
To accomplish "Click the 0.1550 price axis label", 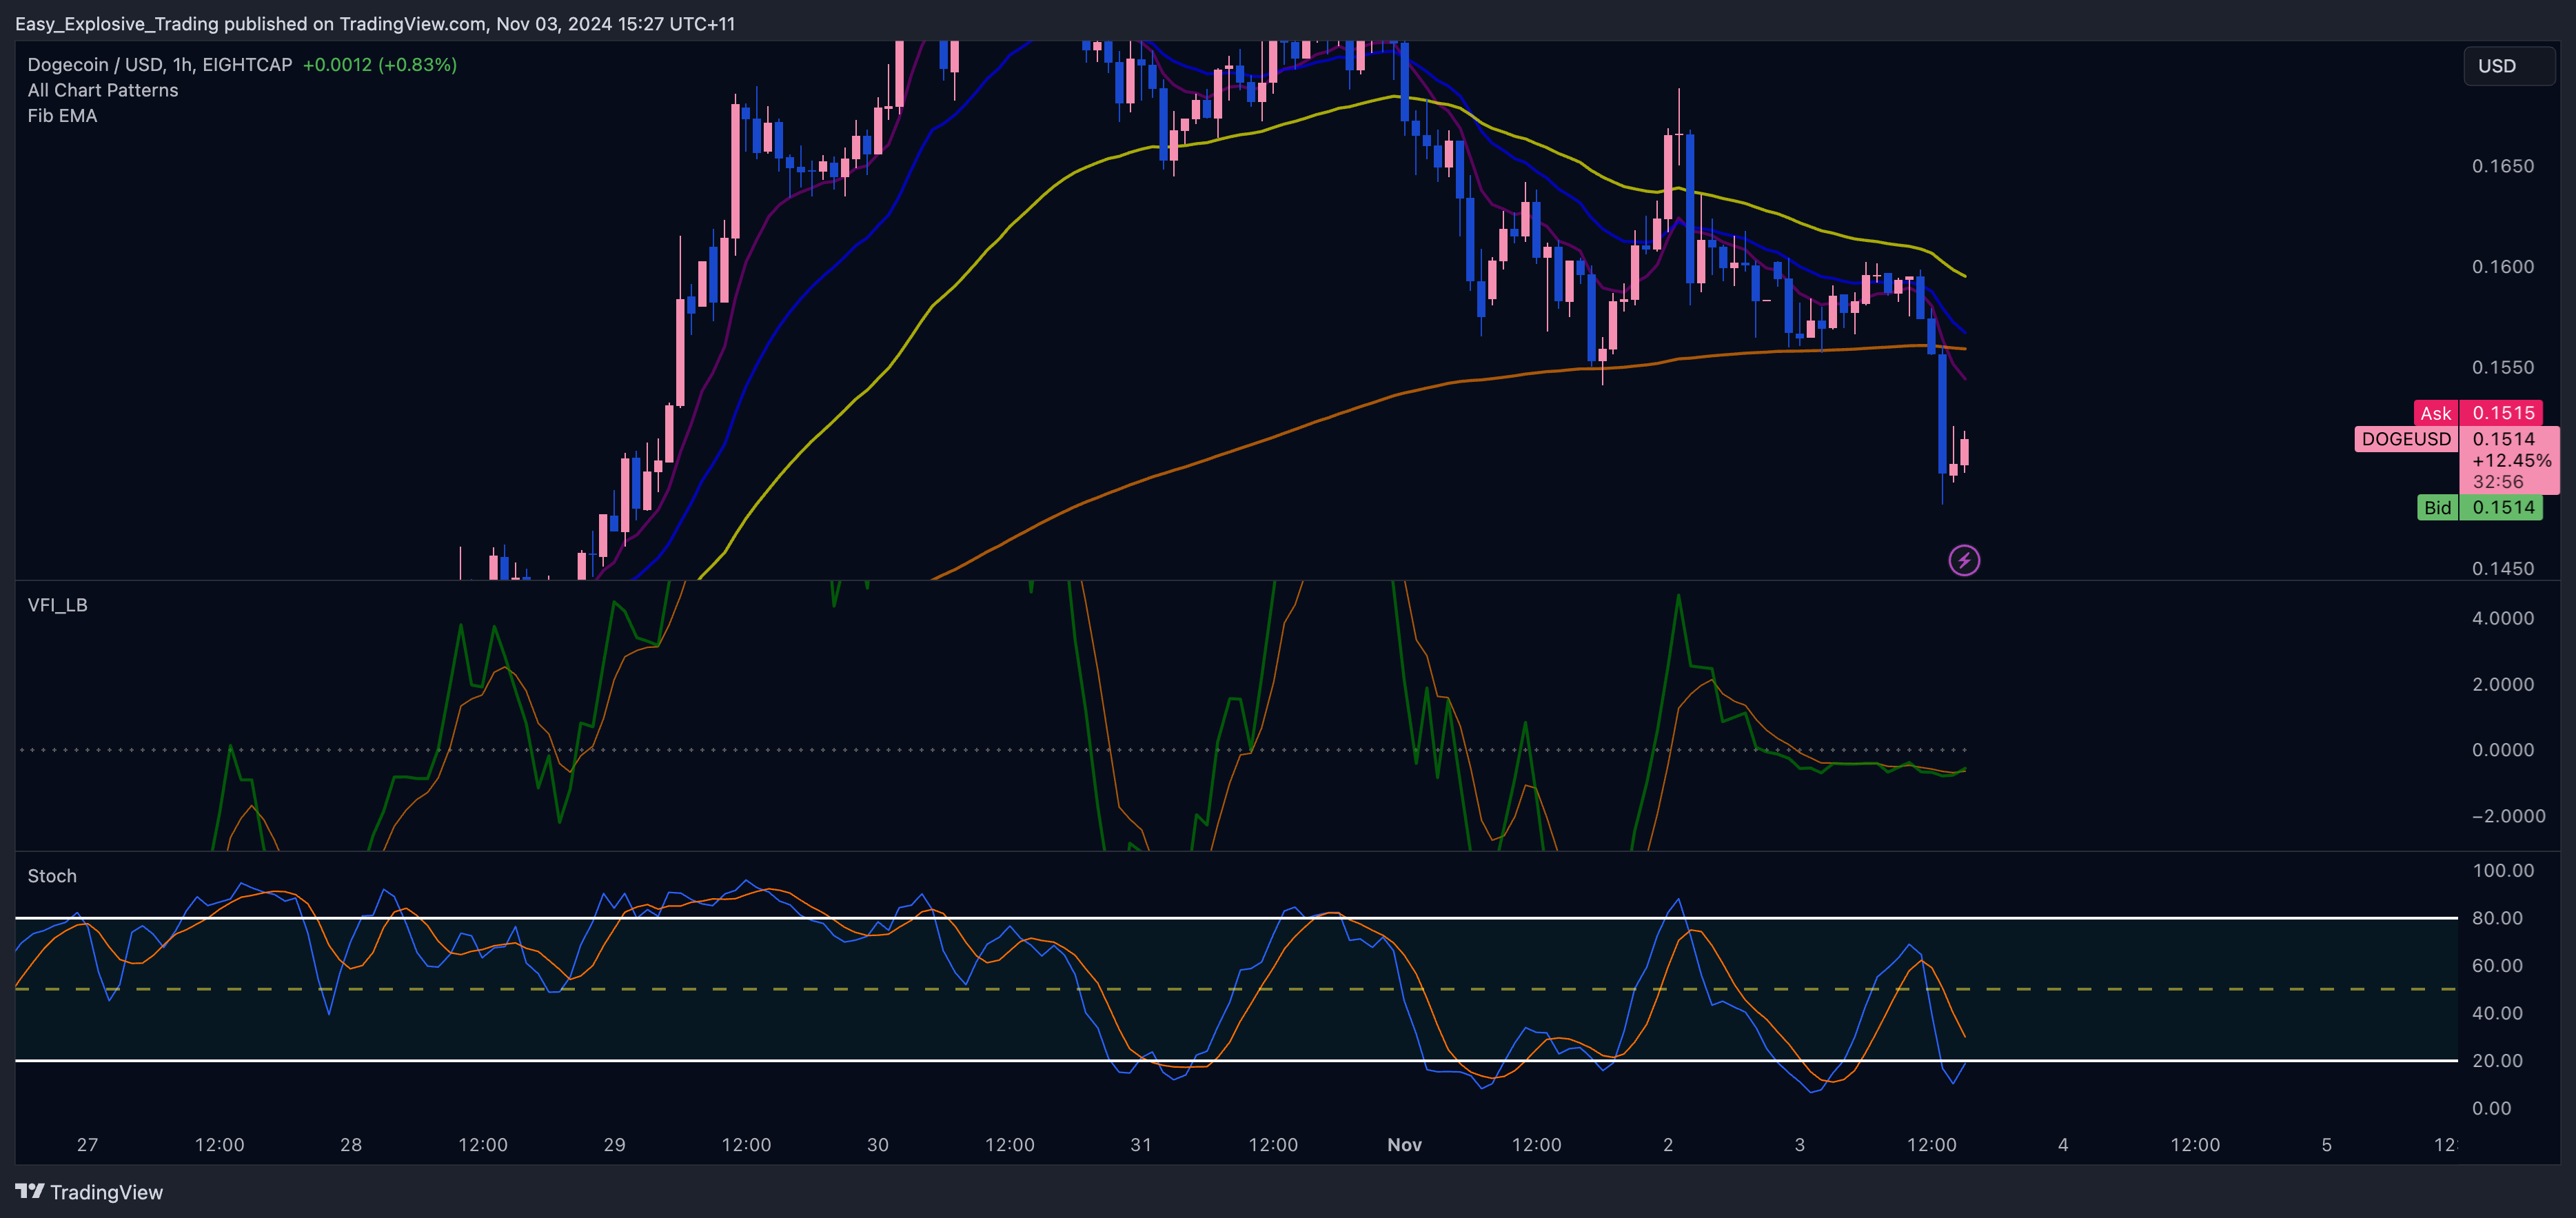I will pos(2503,367).
